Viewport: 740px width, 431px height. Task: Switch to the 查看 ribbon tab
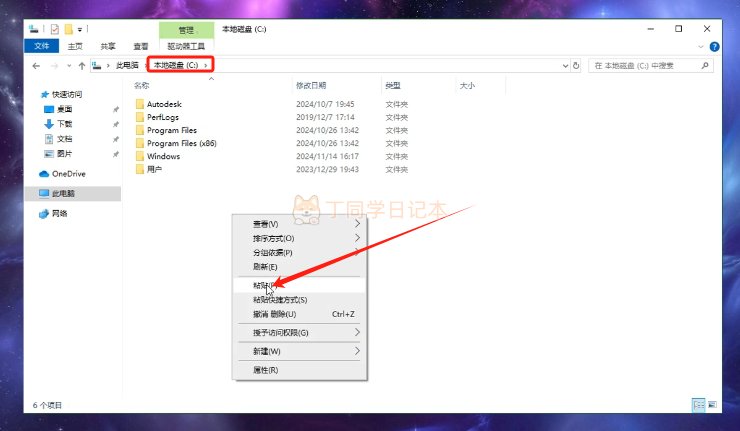[x=141, y=46]
